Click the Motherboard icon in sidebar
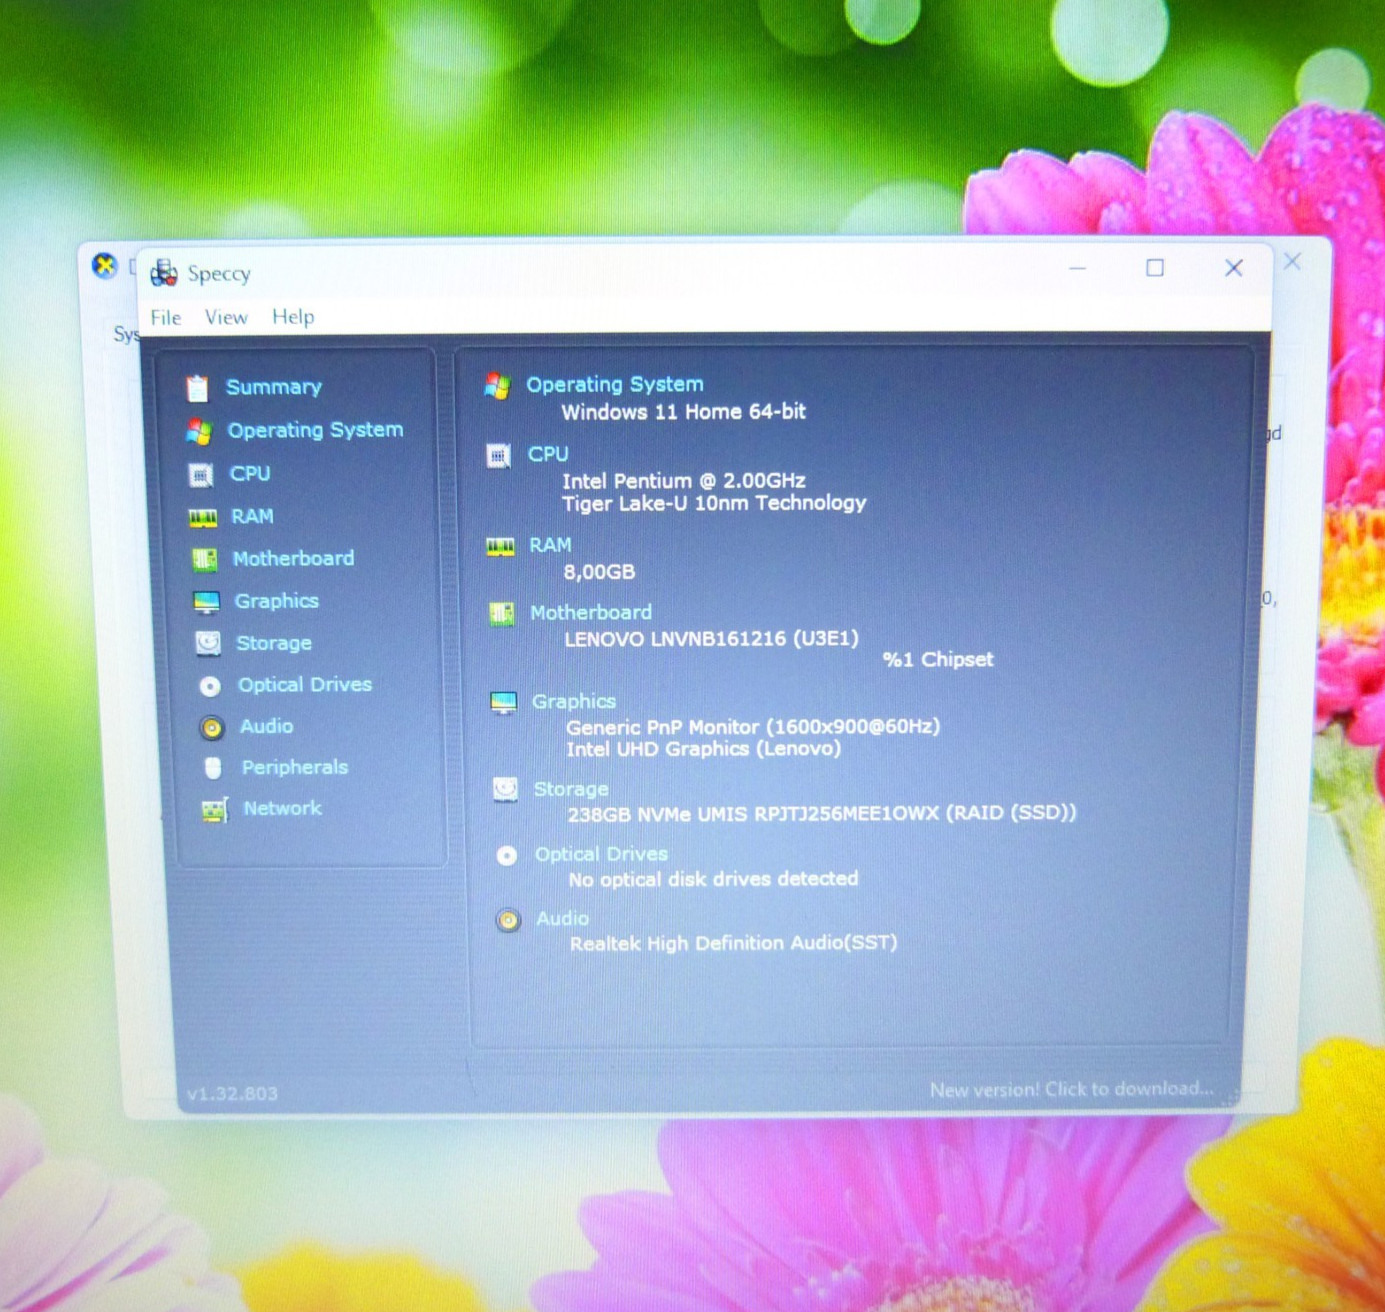This screenshot has width=1385, height=1312. [205, 559]
